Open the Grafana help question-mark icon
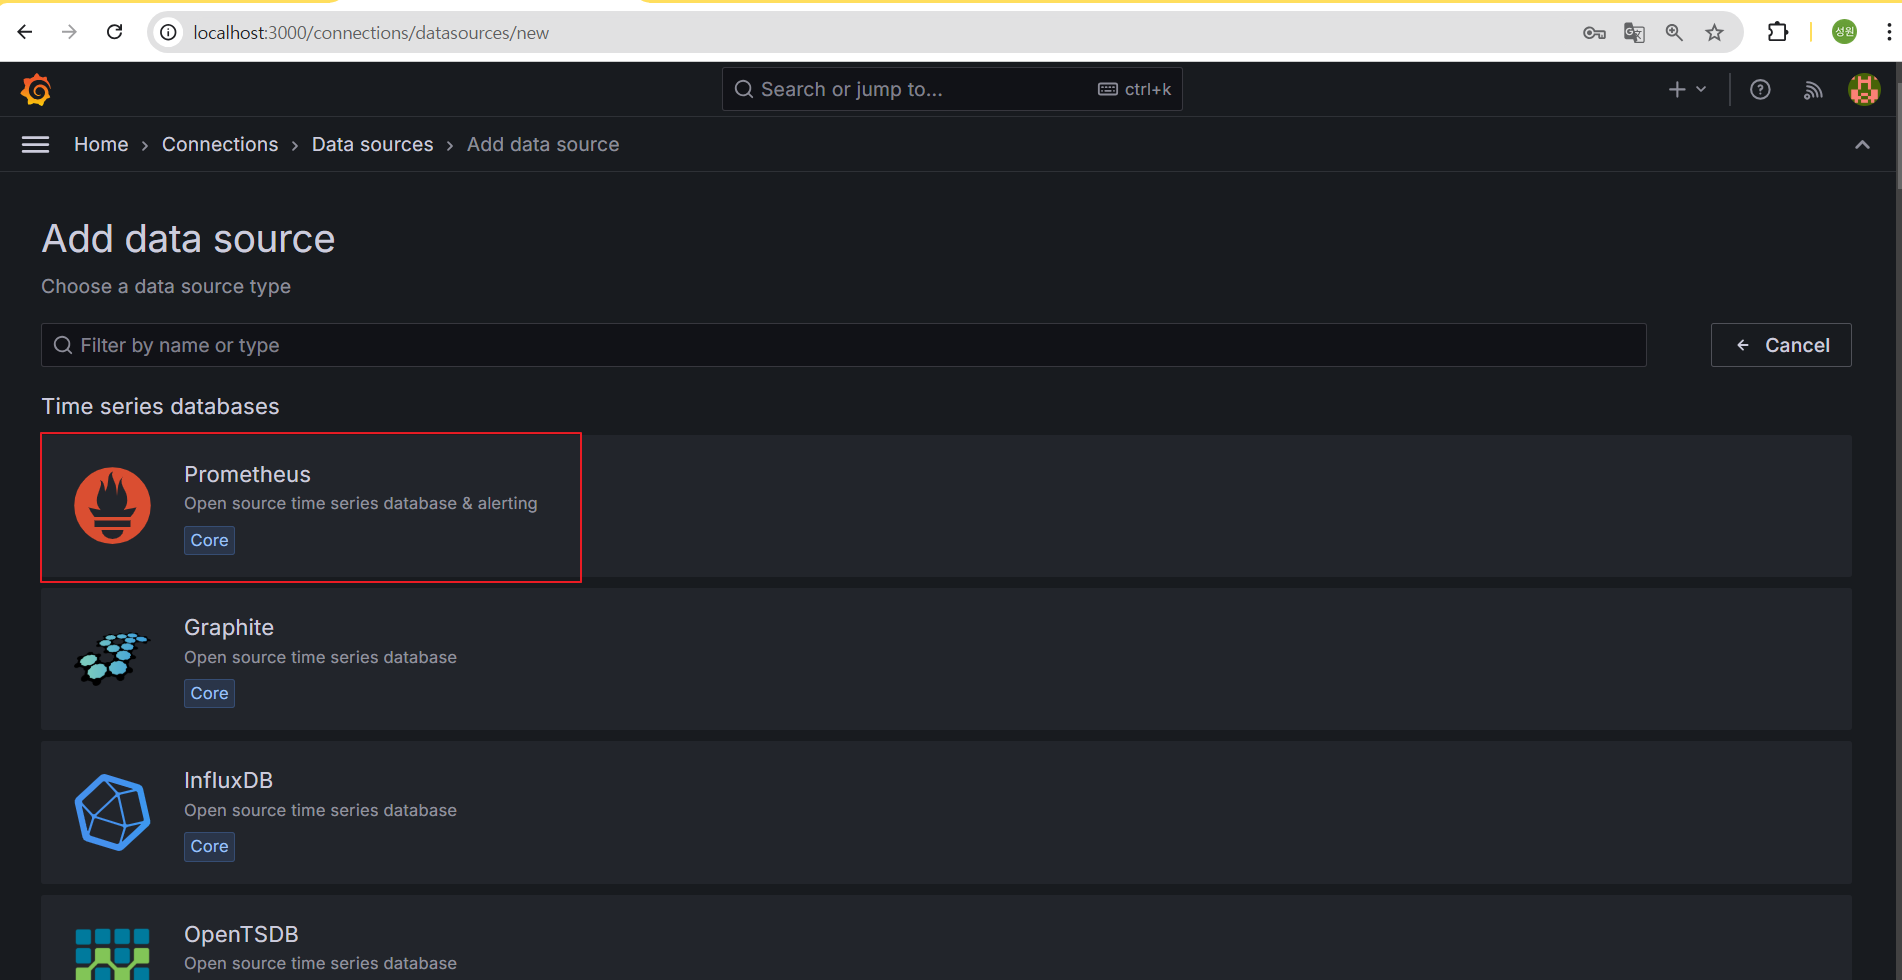Image resolution: width=1902 pixels, height=980 pixels. 1760,90
